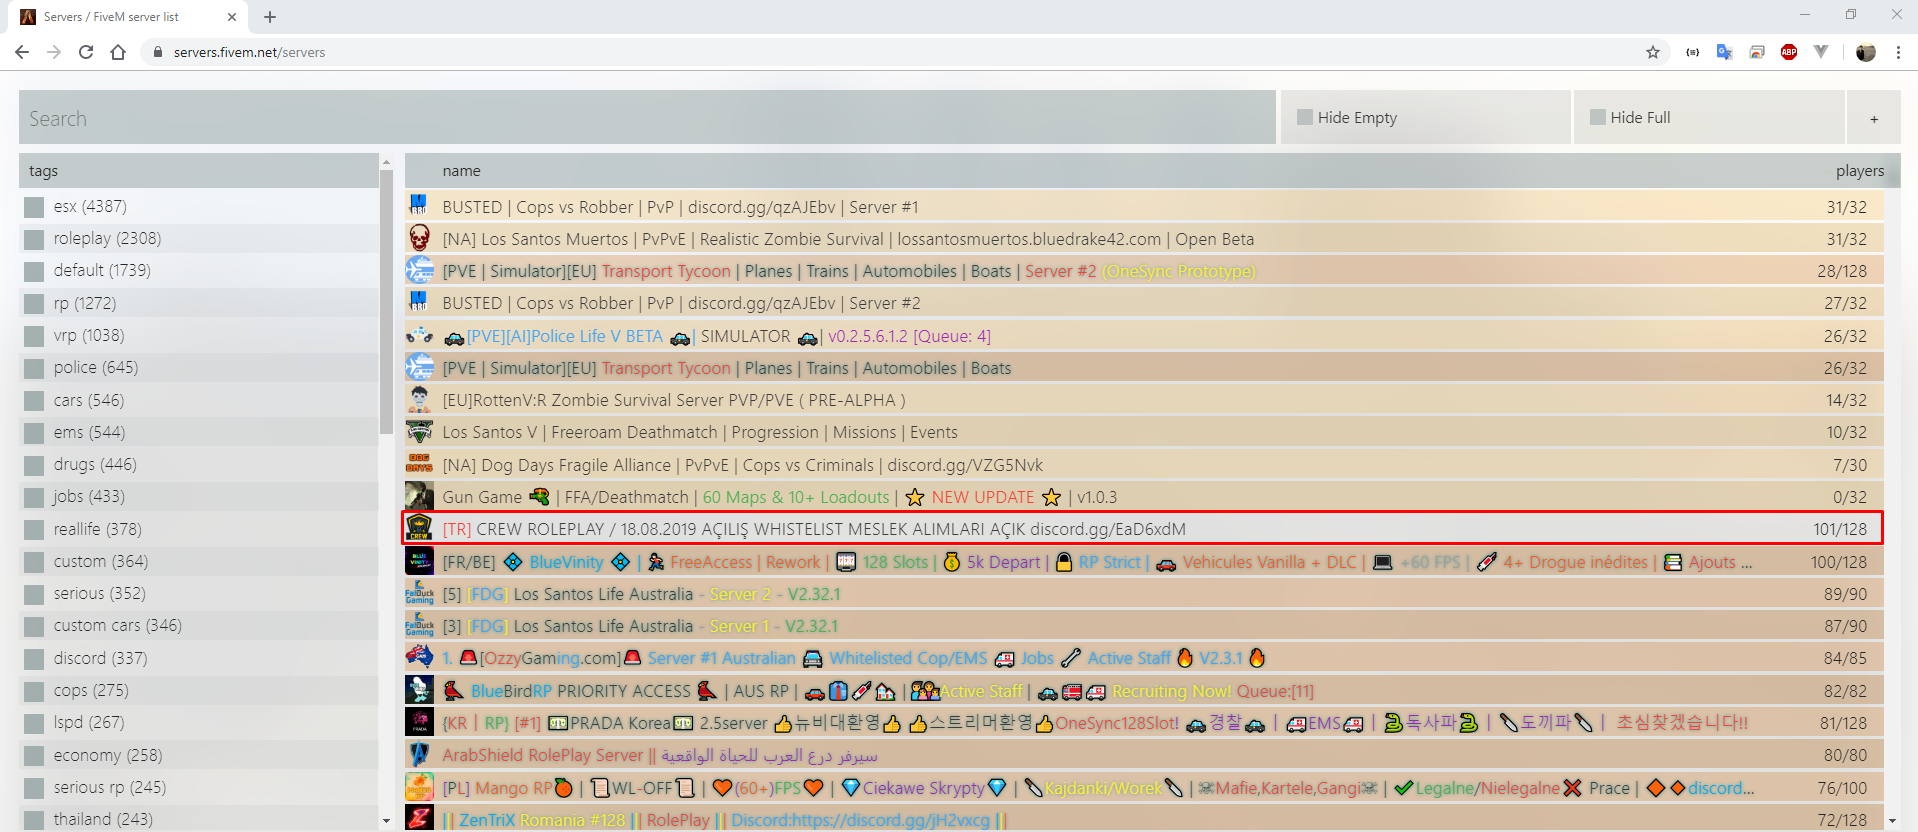Toggle the roleplay tag checkbox

(34, 239)
